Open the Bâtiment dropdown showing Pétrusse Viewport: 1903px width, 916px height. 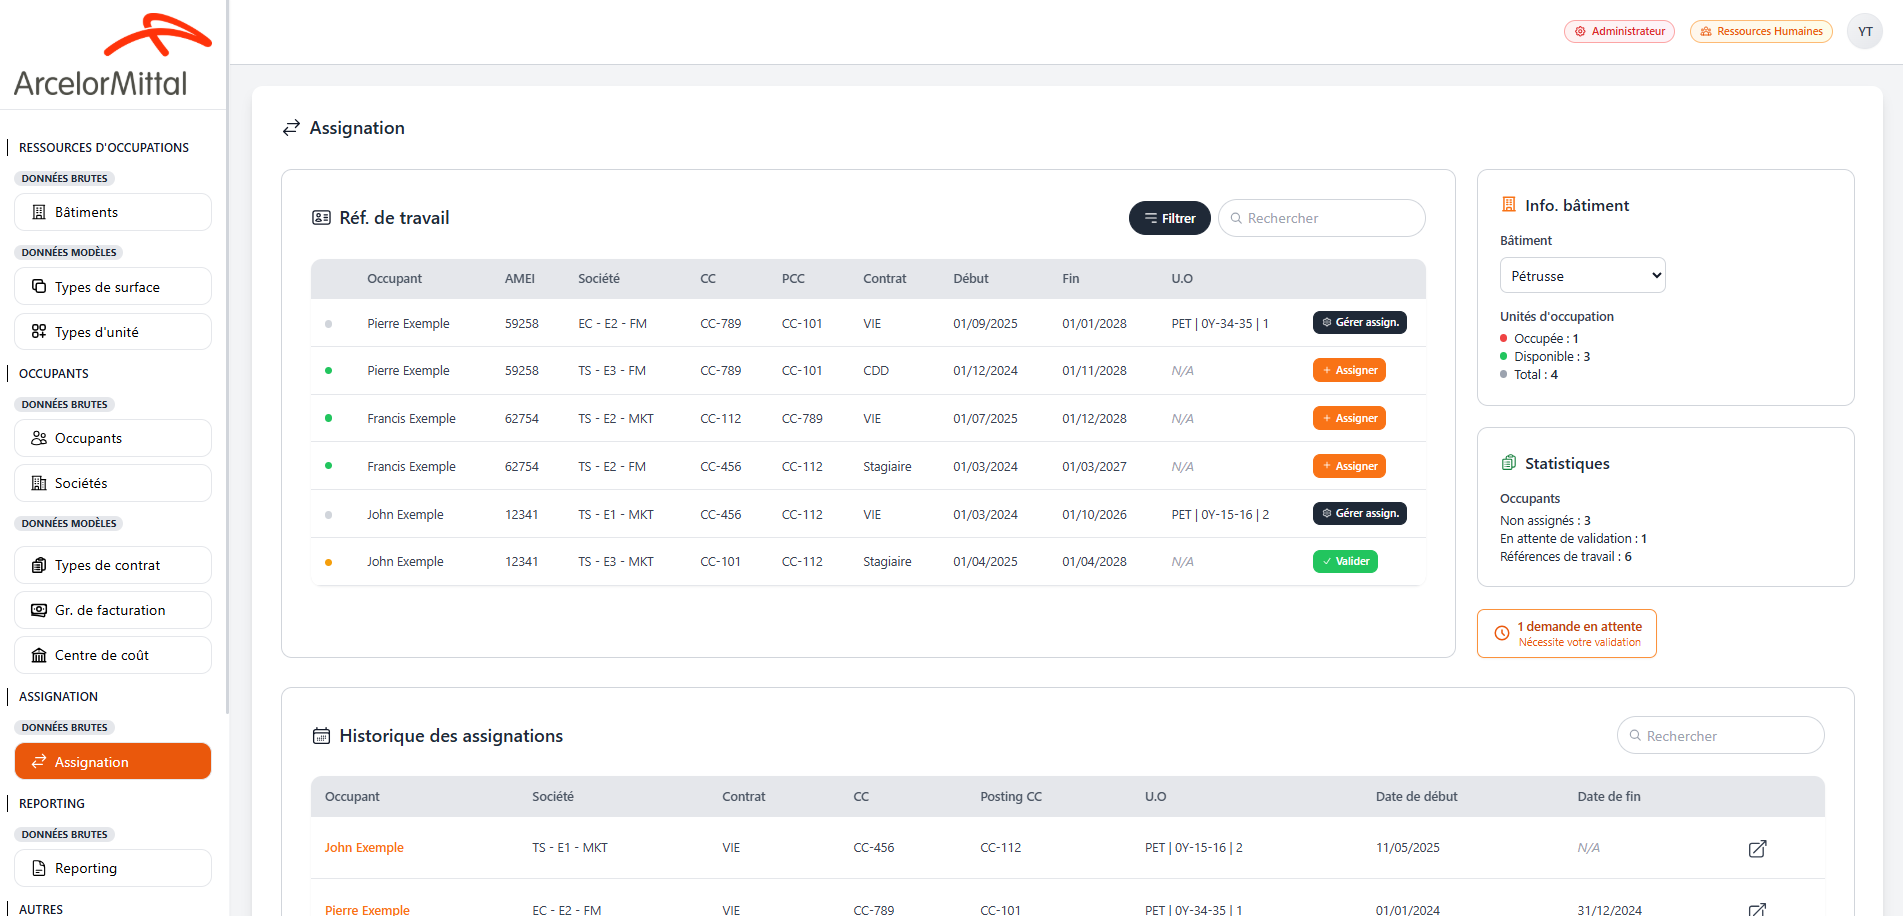1582,276
